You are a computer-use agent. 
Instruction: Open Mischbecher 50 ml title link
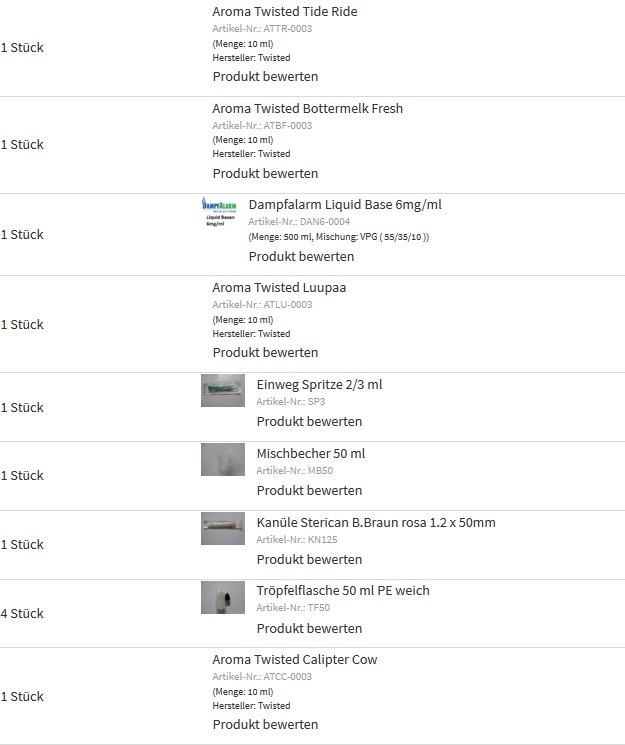click(x=311, y=453)
